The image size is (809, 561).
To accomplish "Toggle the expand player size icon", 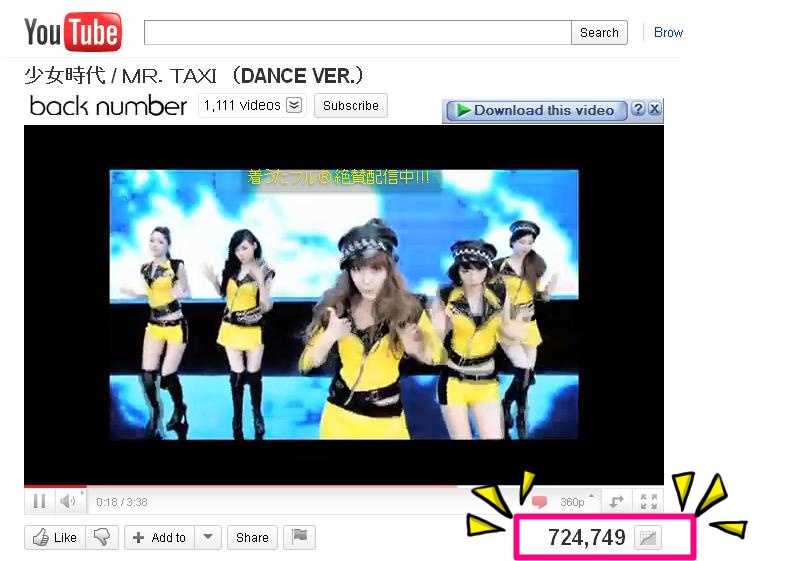I will pyautogui.click(x=617, y=502).
